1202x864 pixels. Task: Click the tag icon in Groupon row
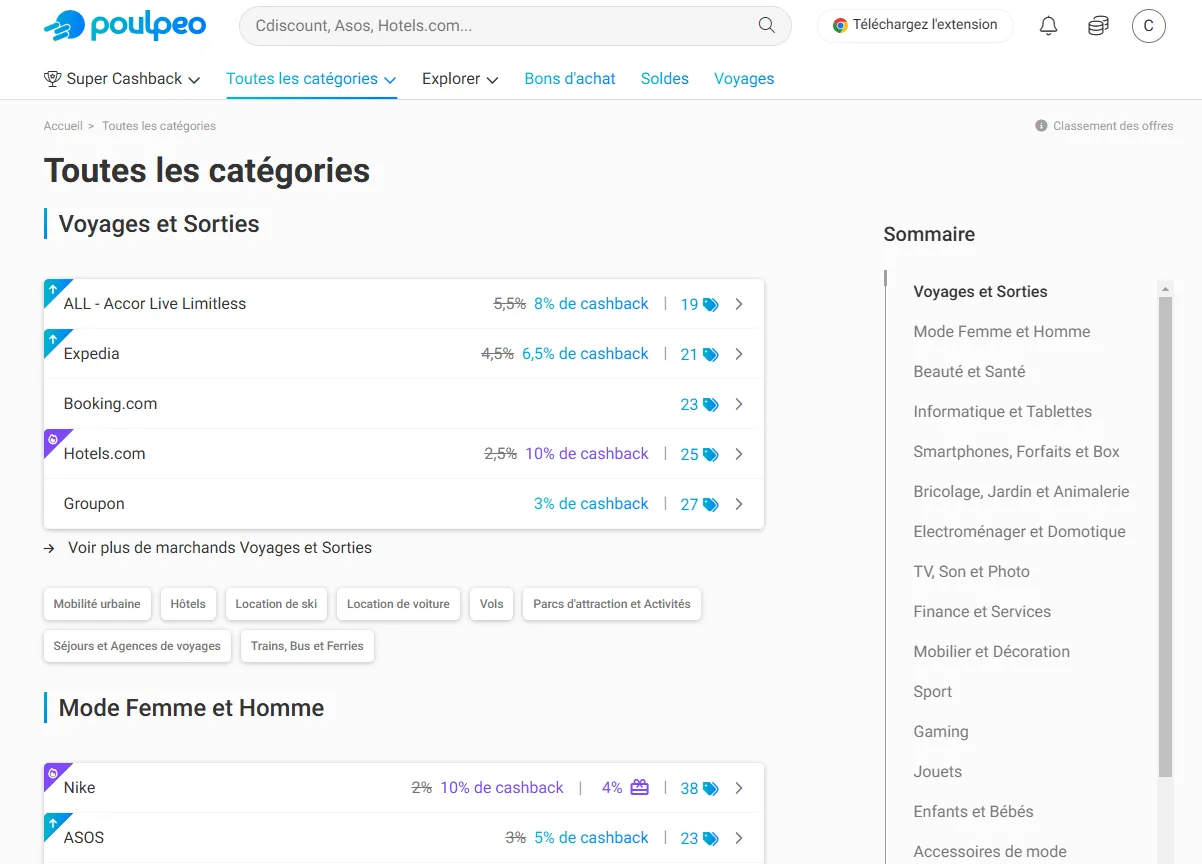(x=711, y=504)
